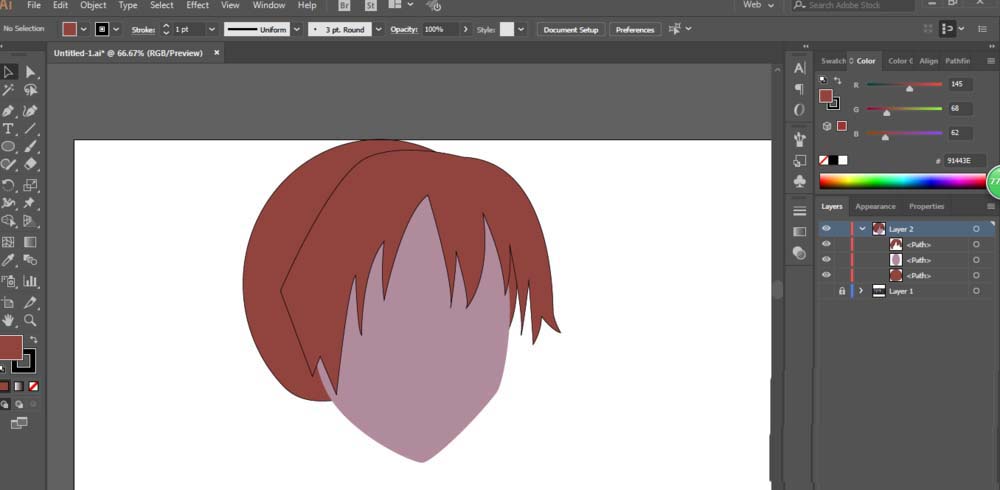The width and height of the screenshot is (1000, 490).
Task: Select the Lasso tool
Action: pyautogui.click(x=30, y=90)
